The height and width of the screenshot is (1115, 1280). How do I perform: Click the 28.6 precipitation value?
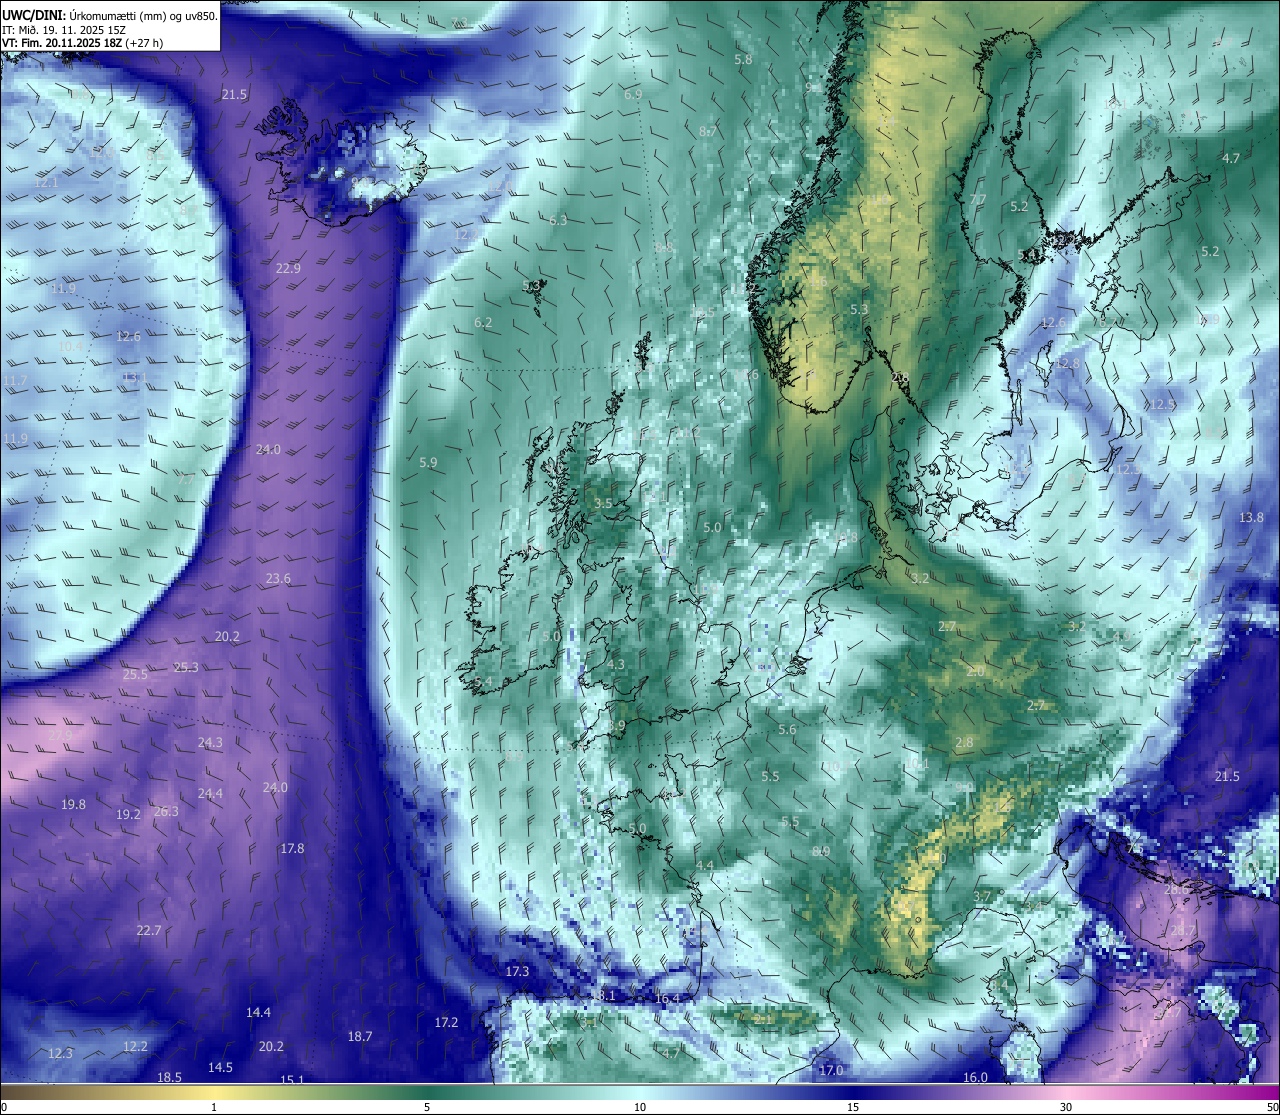tap(1177, 890)
